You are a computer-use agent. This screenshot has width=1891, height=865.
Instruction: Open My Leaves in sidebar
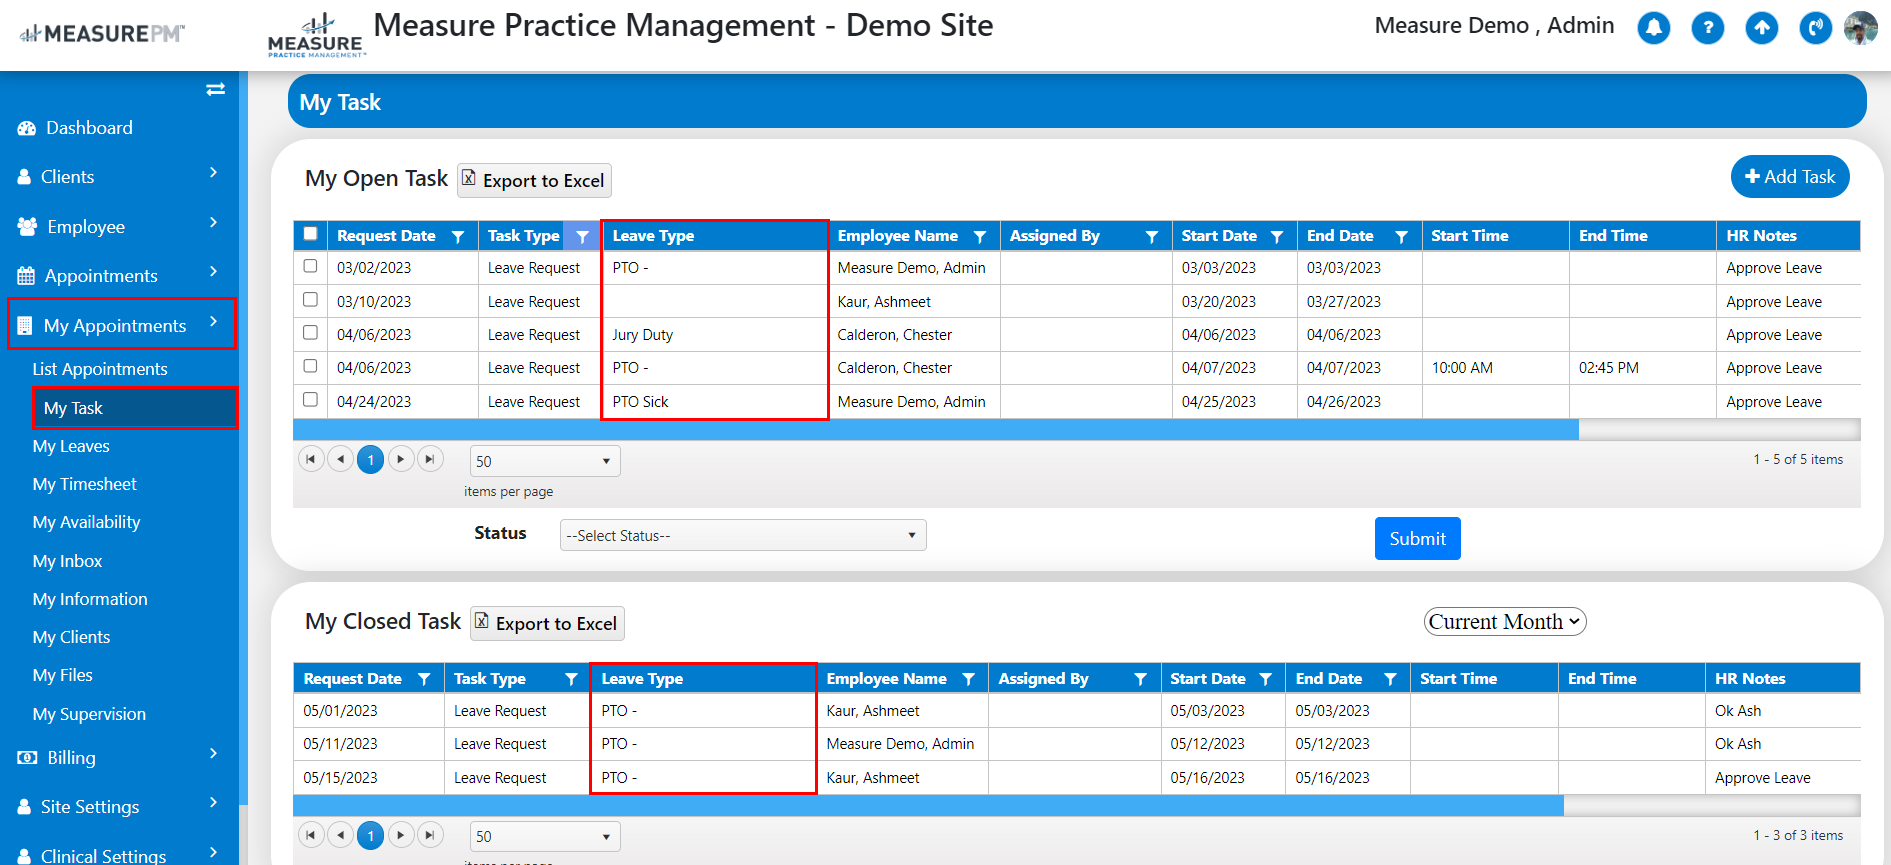71,446
